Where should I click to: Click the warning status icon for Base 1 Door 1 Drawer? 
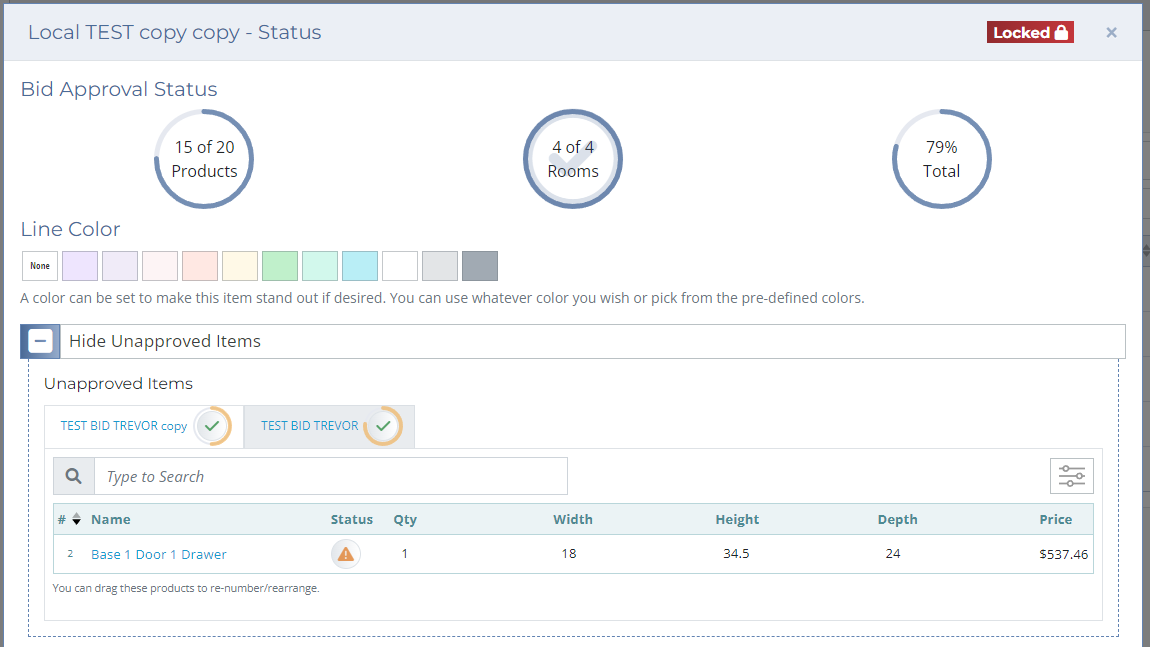(345, 554)
